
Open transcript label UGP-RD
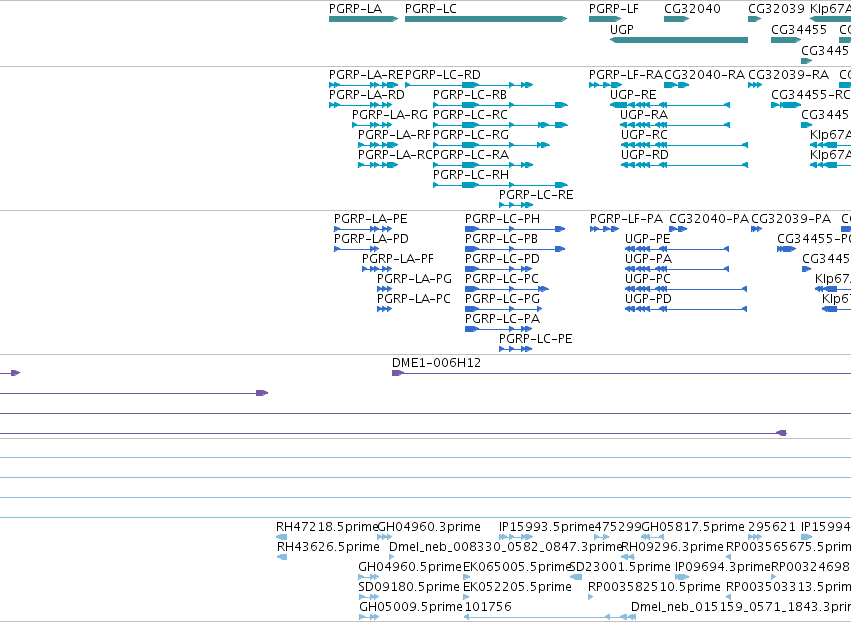coord(645,155)
